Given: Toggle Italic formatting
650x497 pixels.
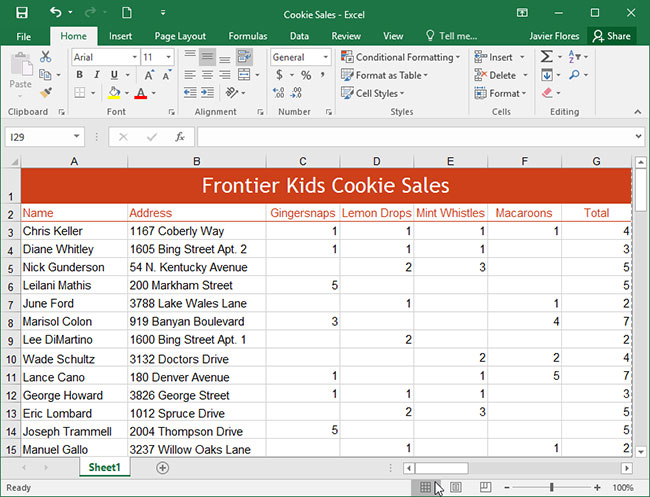Looking at the screenshot, I should click(97, 75).
